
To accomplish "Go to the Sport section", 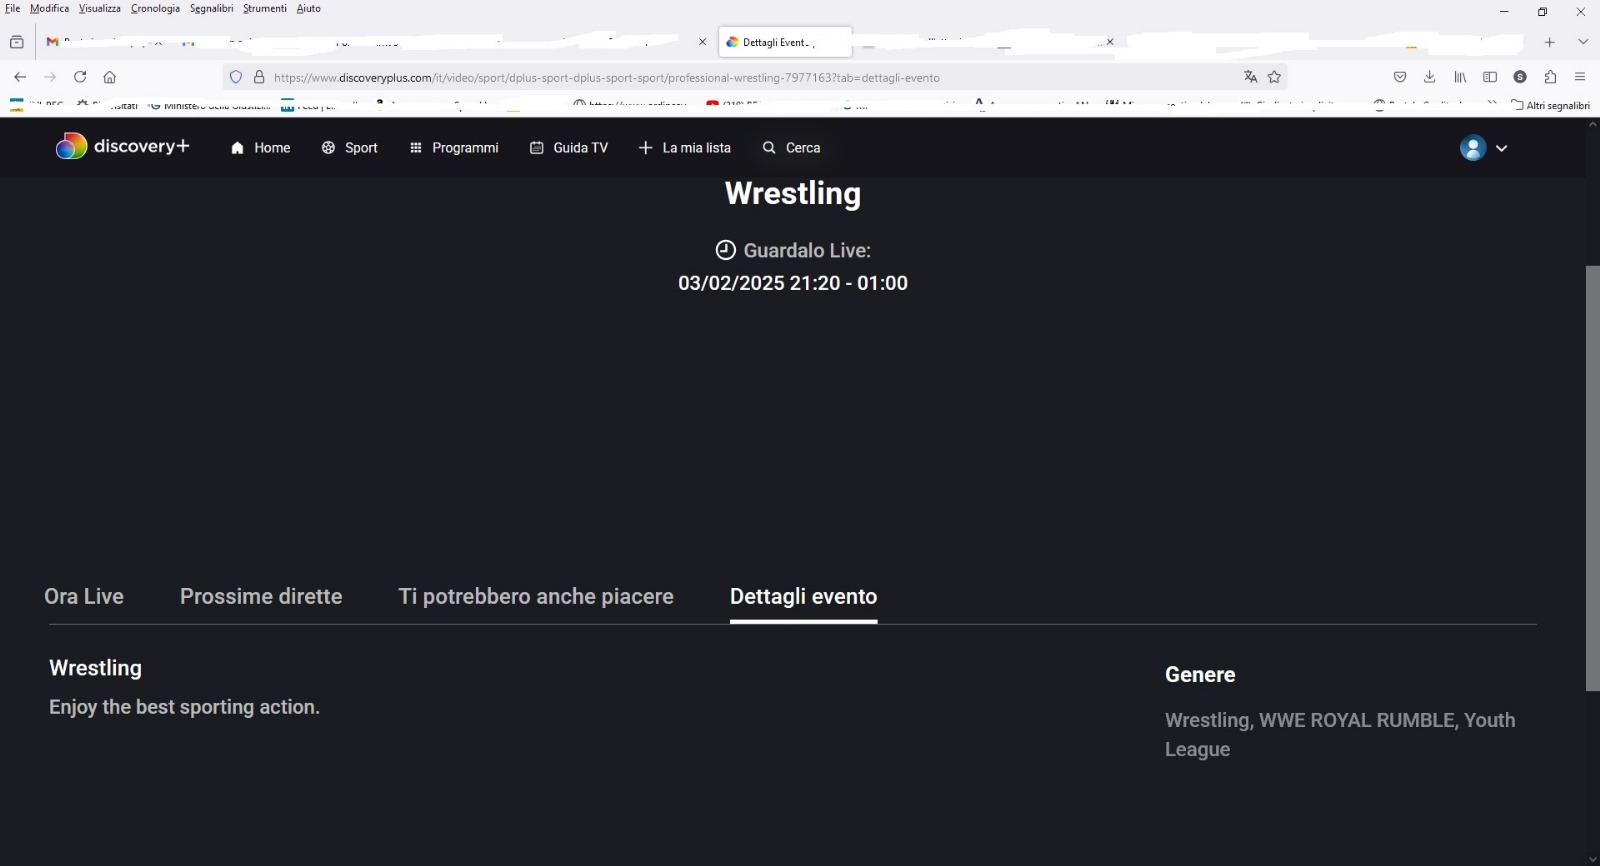I will (349, 148).
